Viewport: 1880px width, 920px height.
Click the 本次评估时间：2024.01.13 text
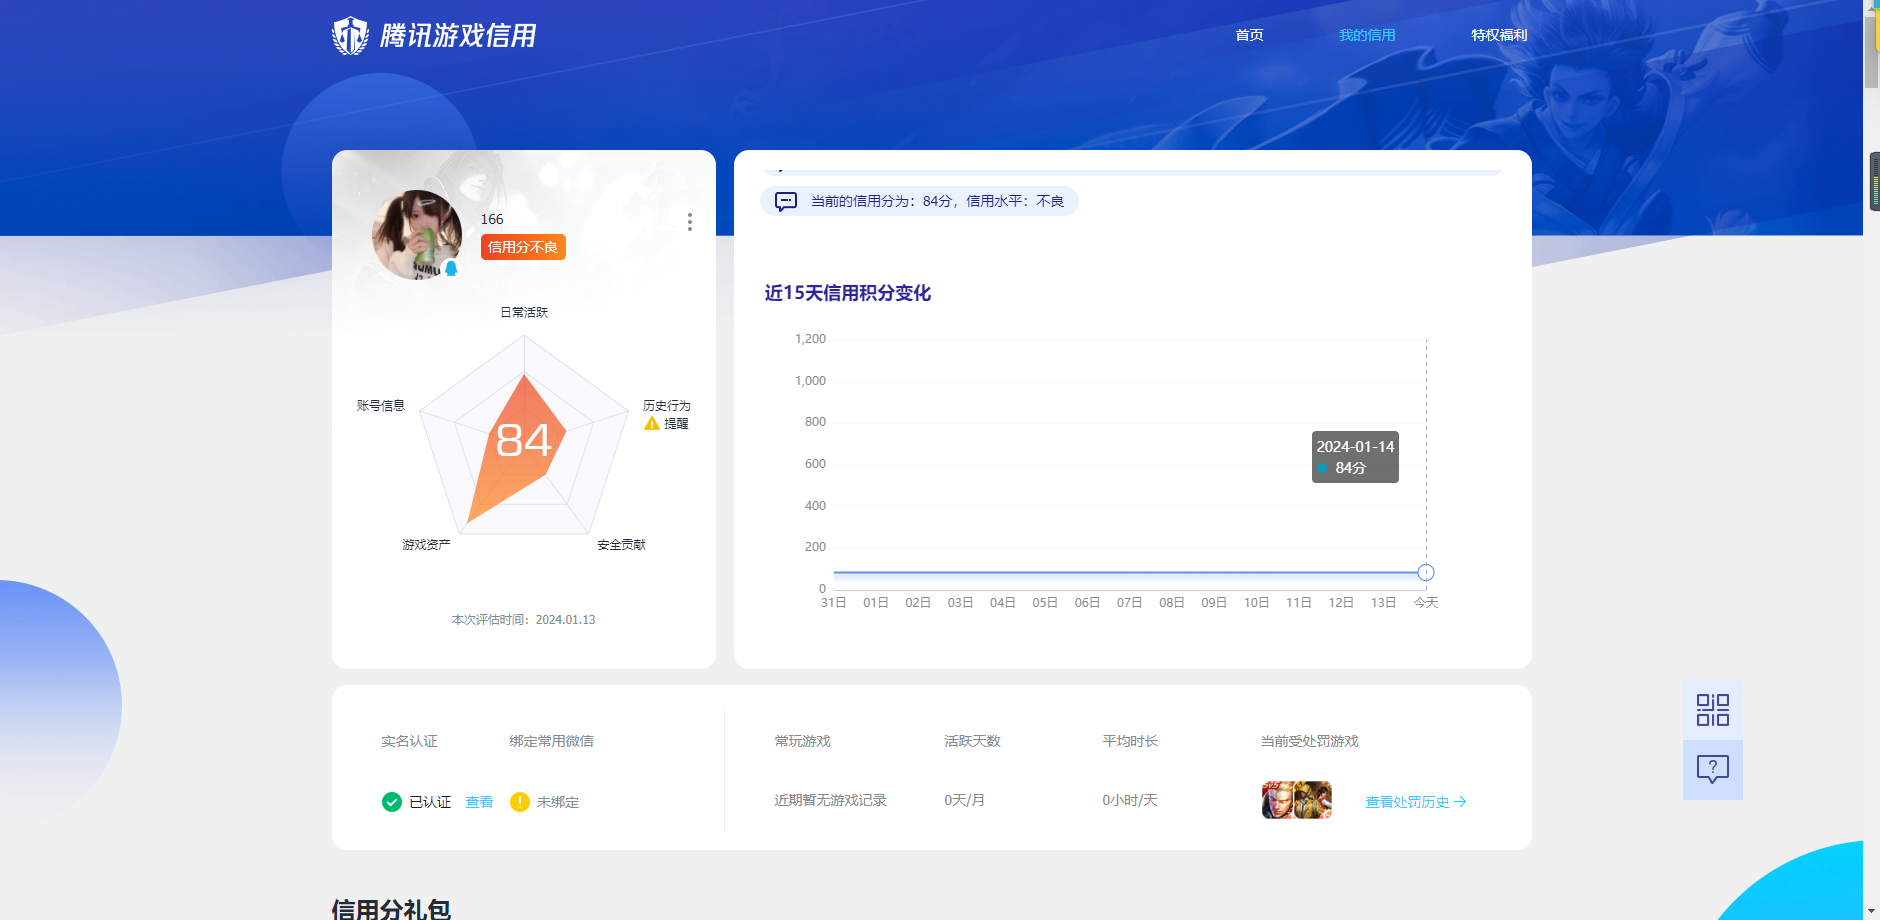coord(523,620)
